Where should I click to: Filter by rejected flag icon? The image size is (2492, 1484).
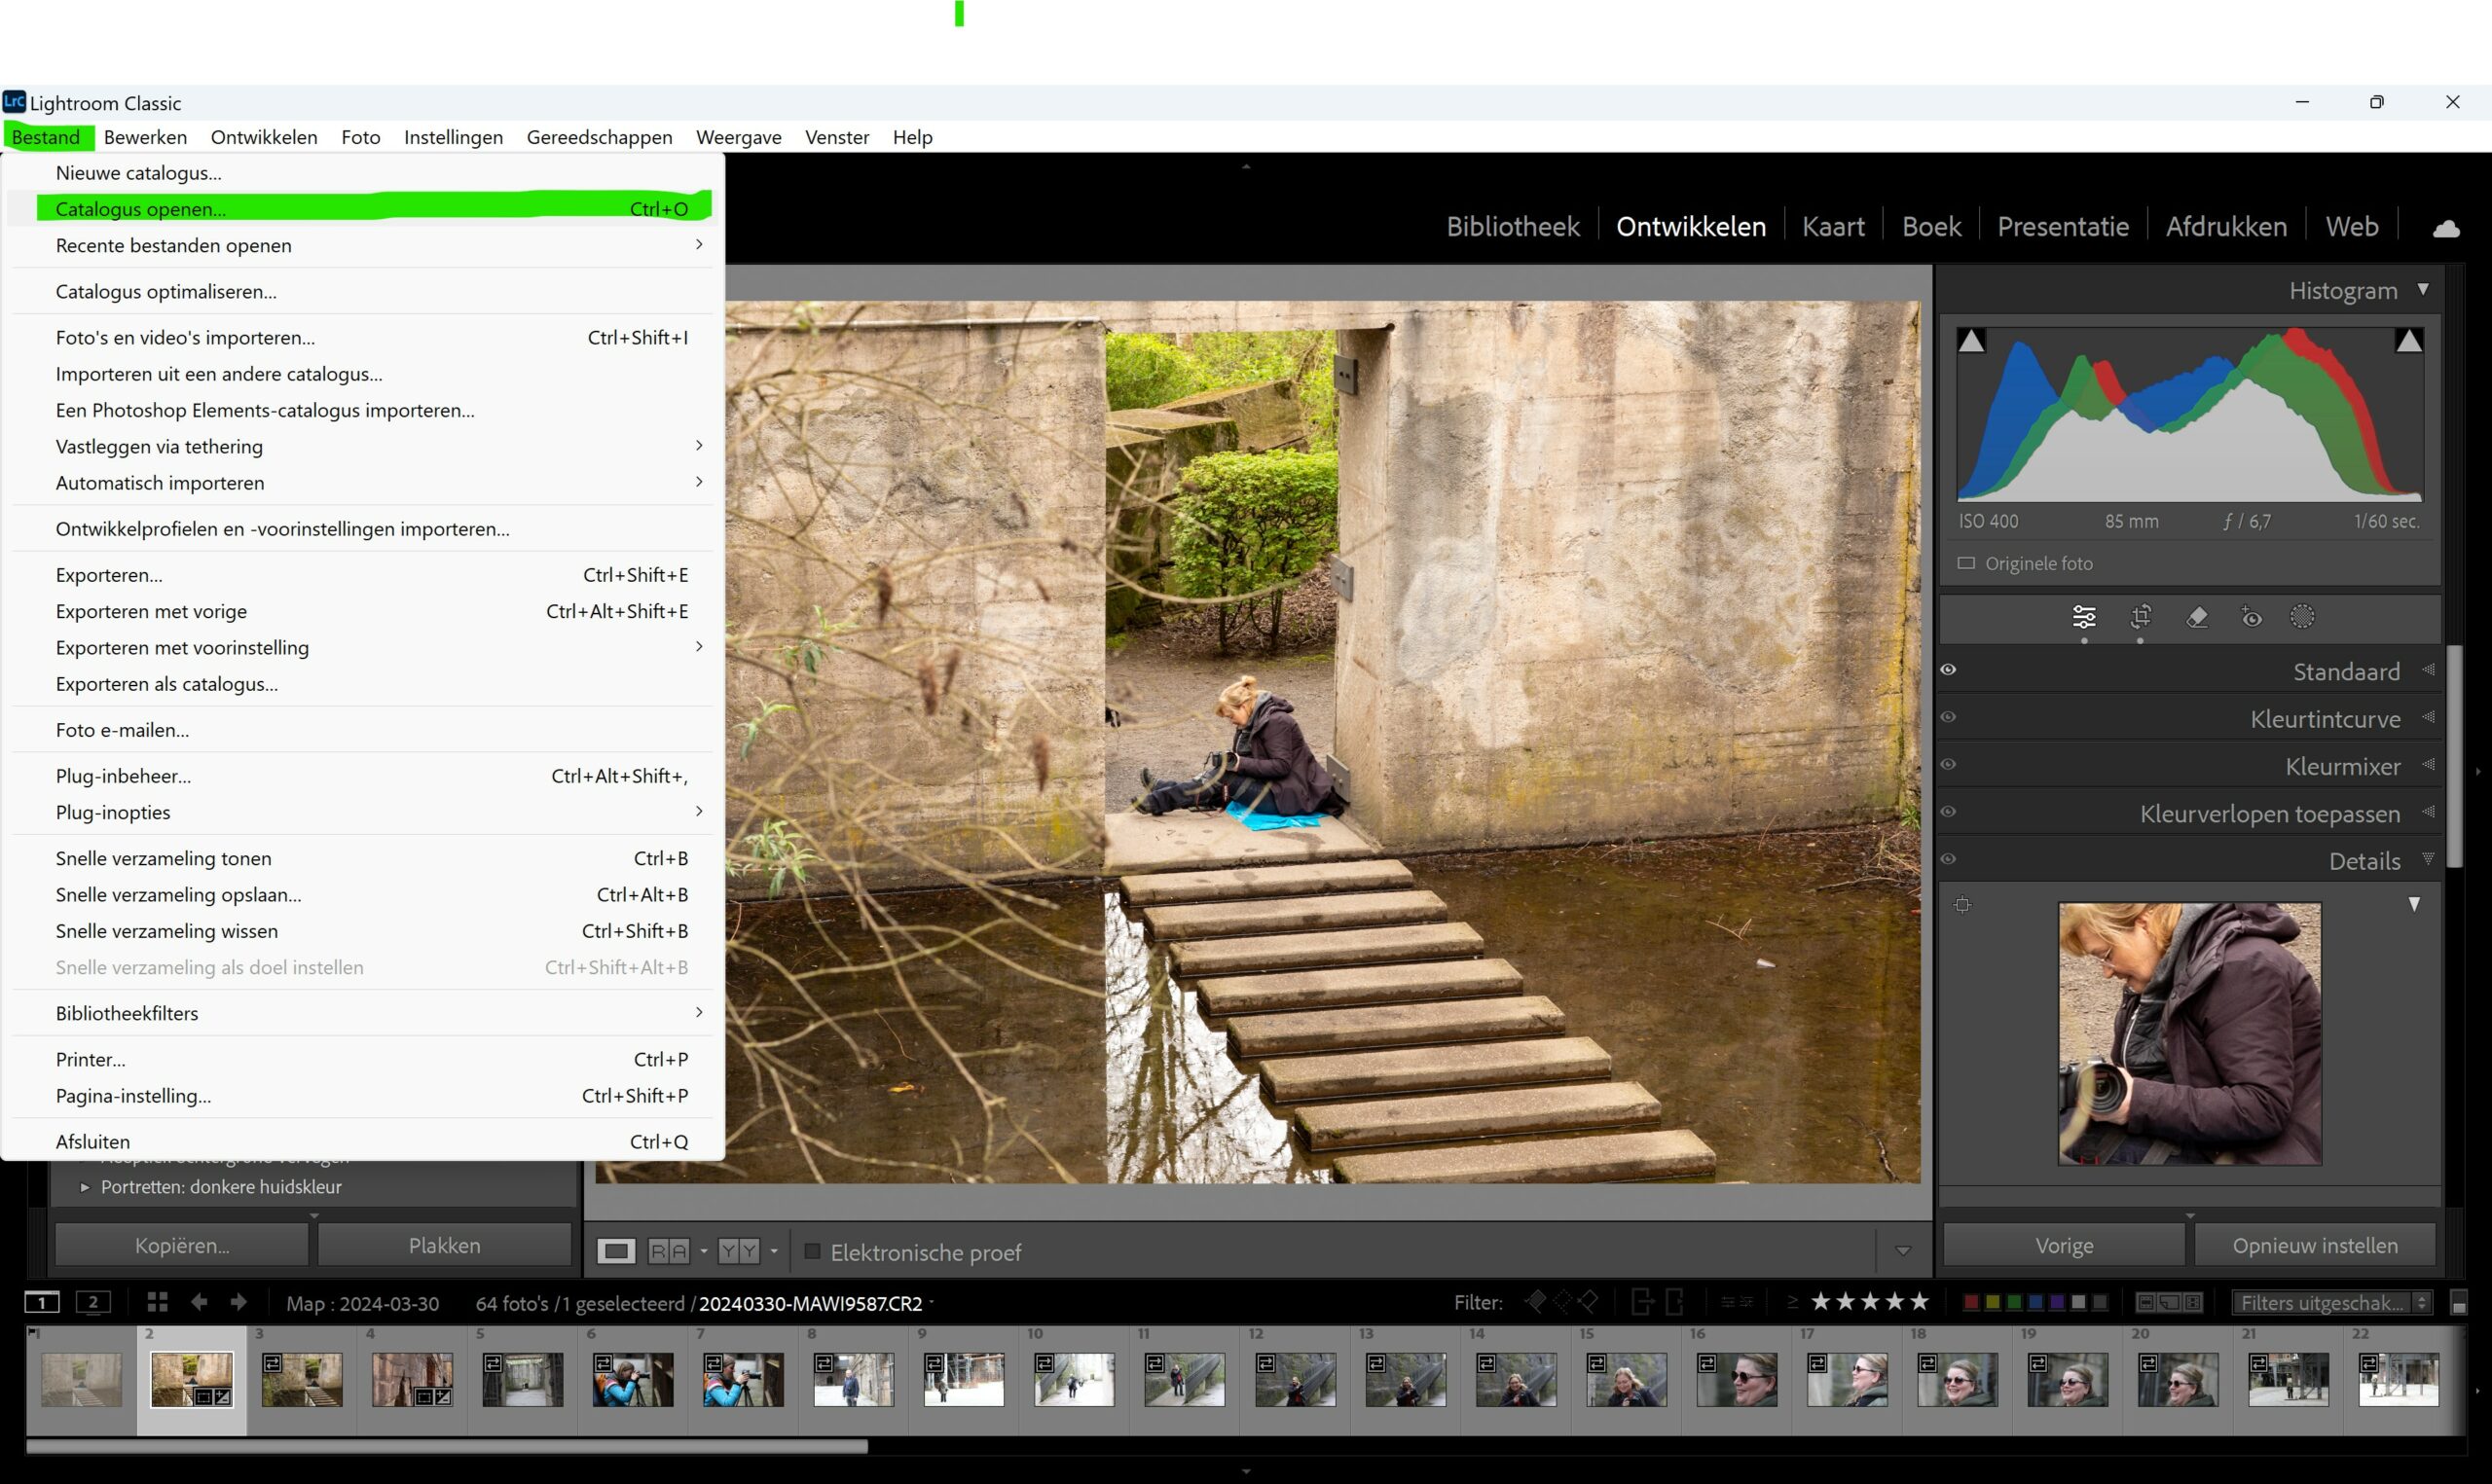(x=1588, y=1302)
